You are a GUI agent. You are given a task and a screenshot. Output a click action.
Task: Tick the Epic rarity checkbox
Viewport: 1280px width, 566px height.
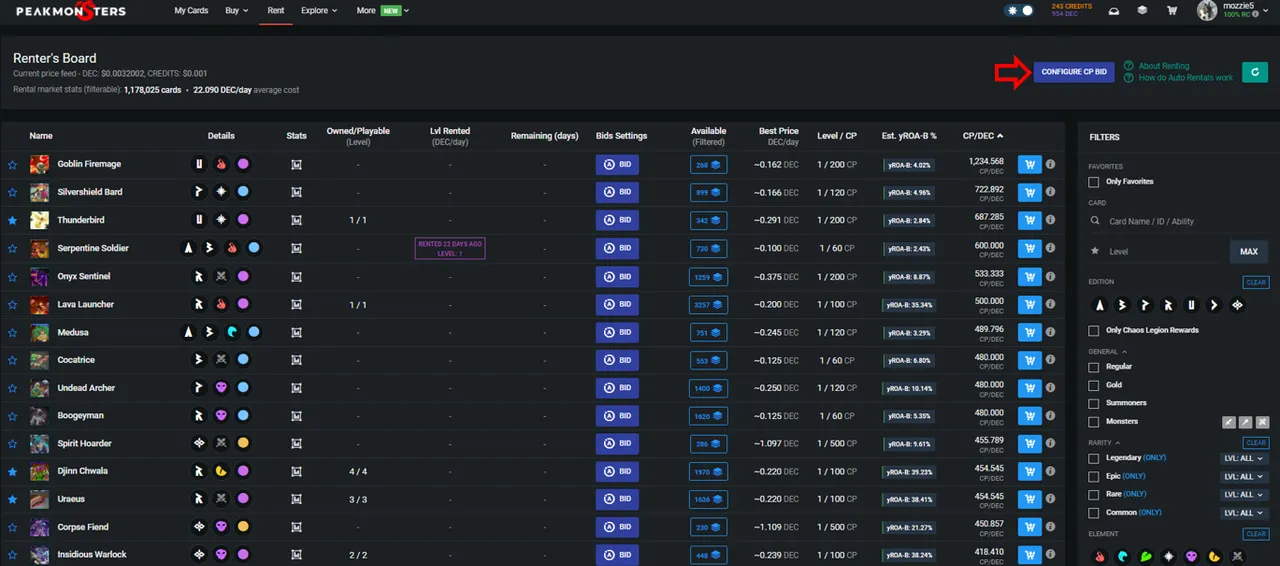1094,477
